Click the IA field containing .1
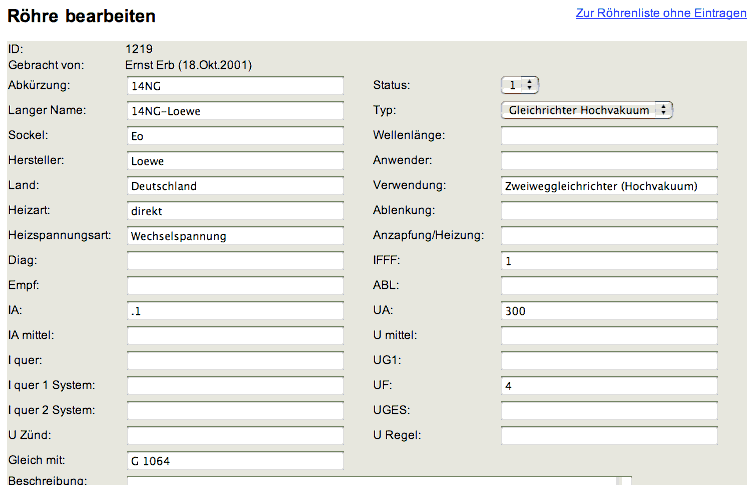This screenshot has height=485, width=754. point(235,311)
